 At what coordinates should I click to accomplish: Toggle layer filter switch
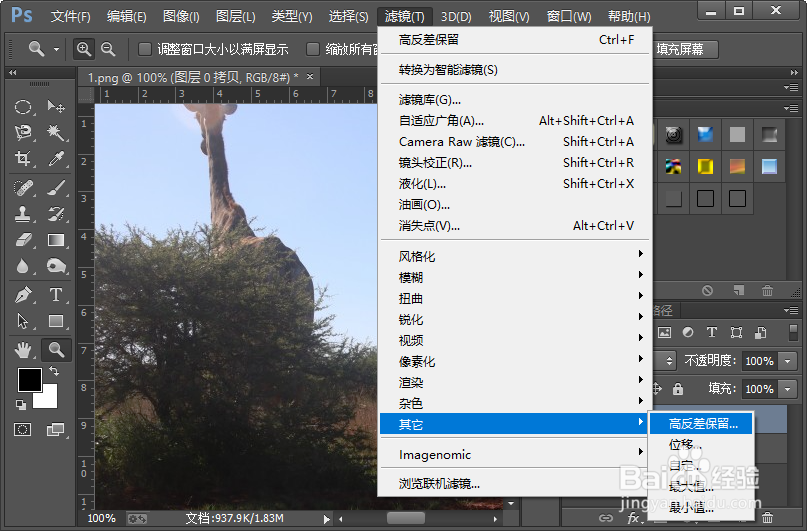(793, 332)
